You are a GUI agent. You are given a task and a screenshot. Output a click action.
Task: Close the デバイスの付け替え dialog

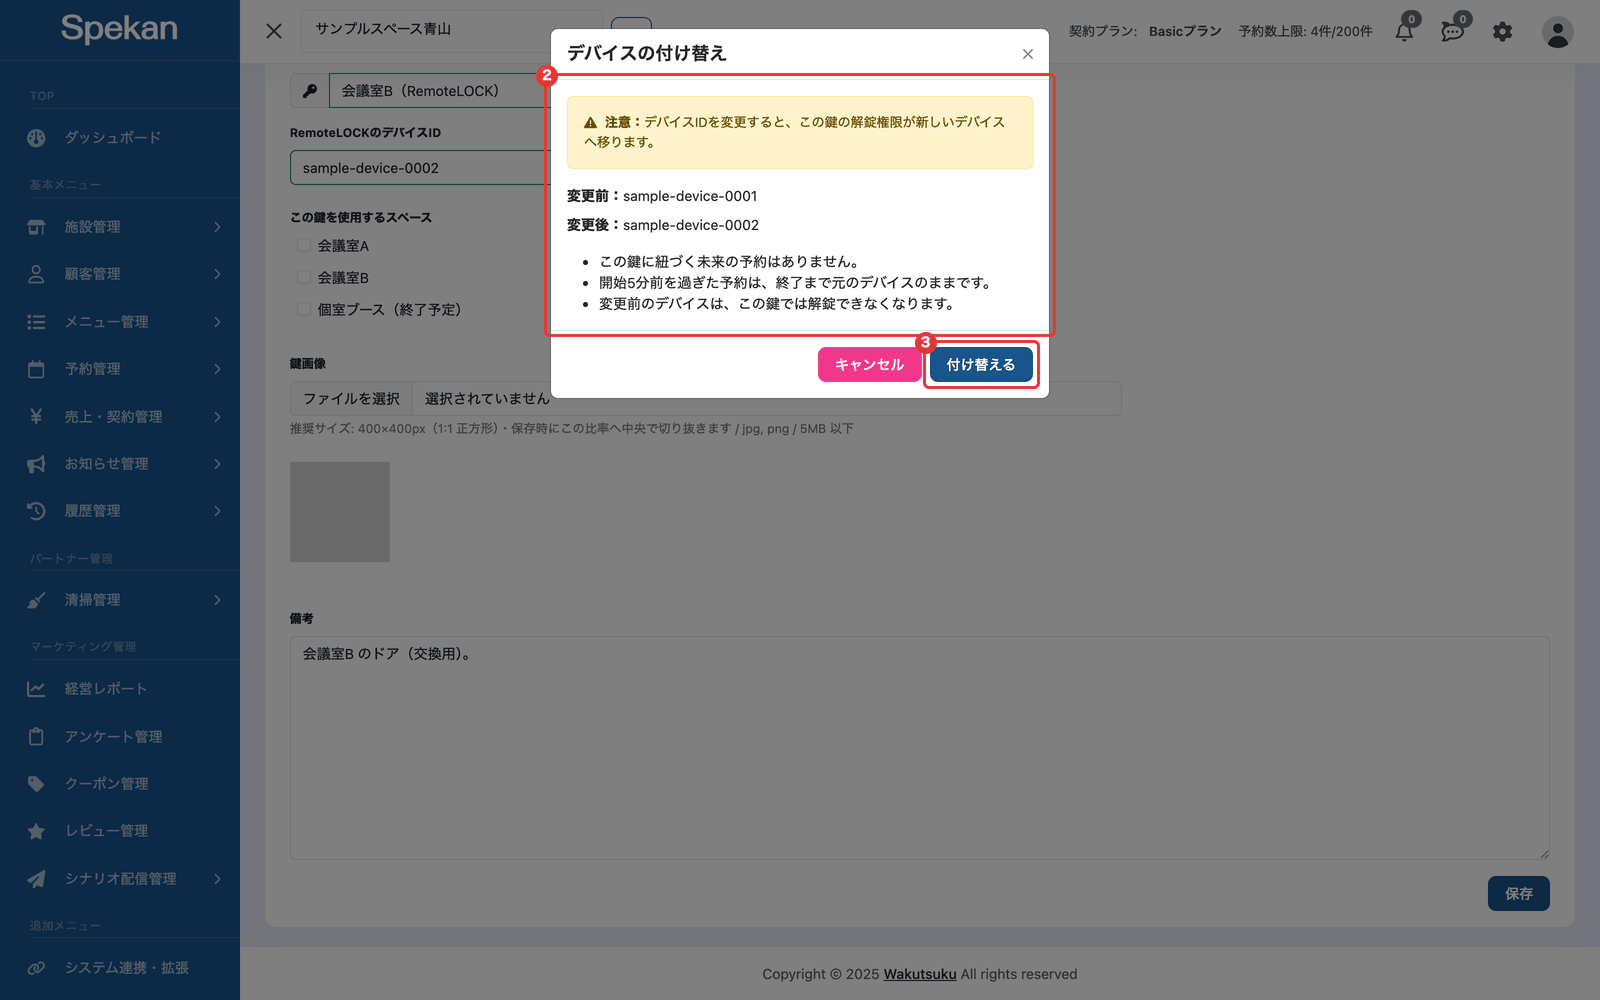coord(1028,54)
